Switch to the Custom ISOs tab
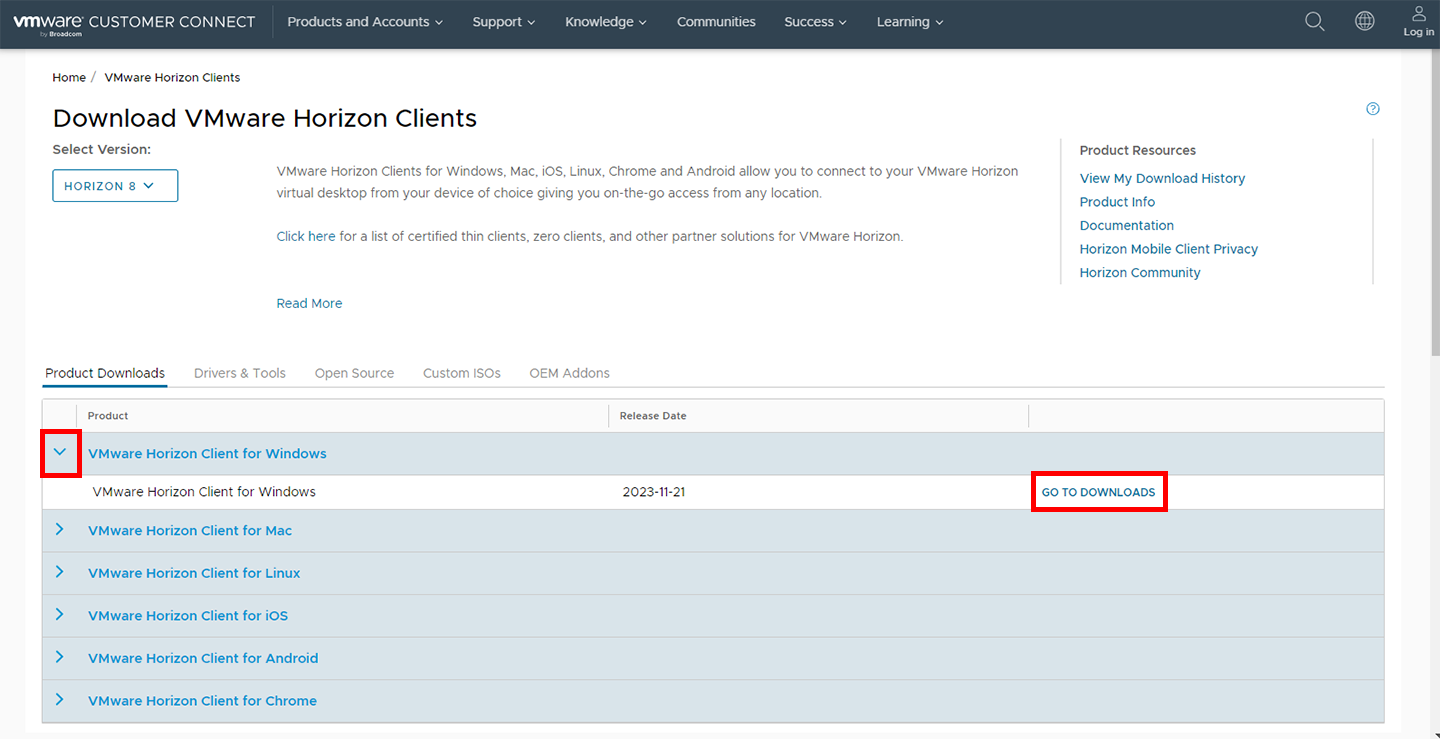The image size is (1440, 739). click(462, 373)
